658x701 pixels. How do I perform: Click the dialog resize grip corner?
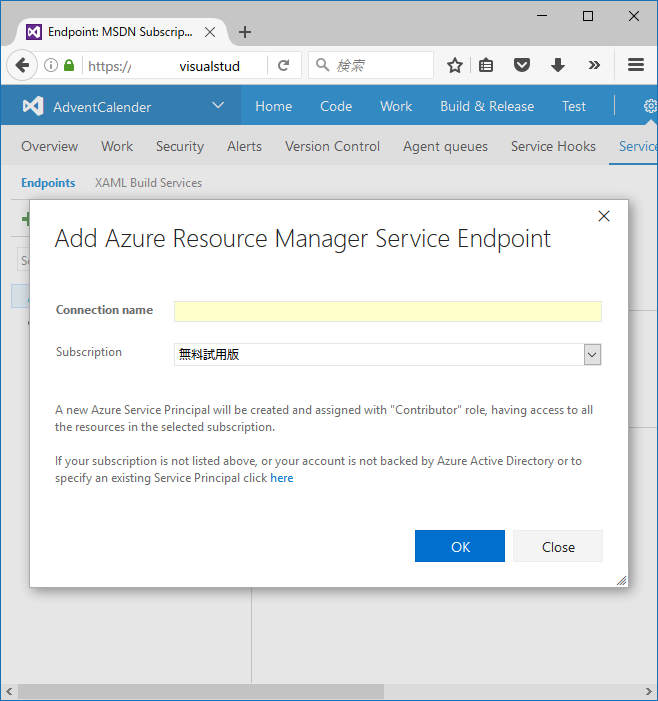click(621, 580)
